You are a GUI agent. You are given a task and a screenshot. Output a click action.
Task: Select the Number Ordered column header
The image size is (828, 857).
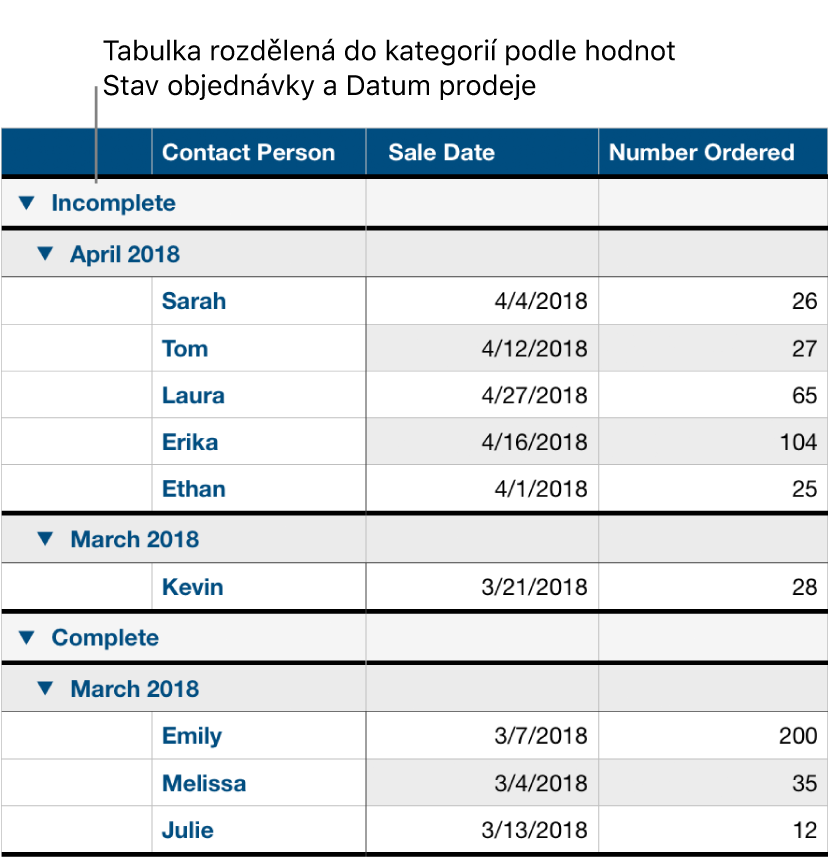(712, 152)
